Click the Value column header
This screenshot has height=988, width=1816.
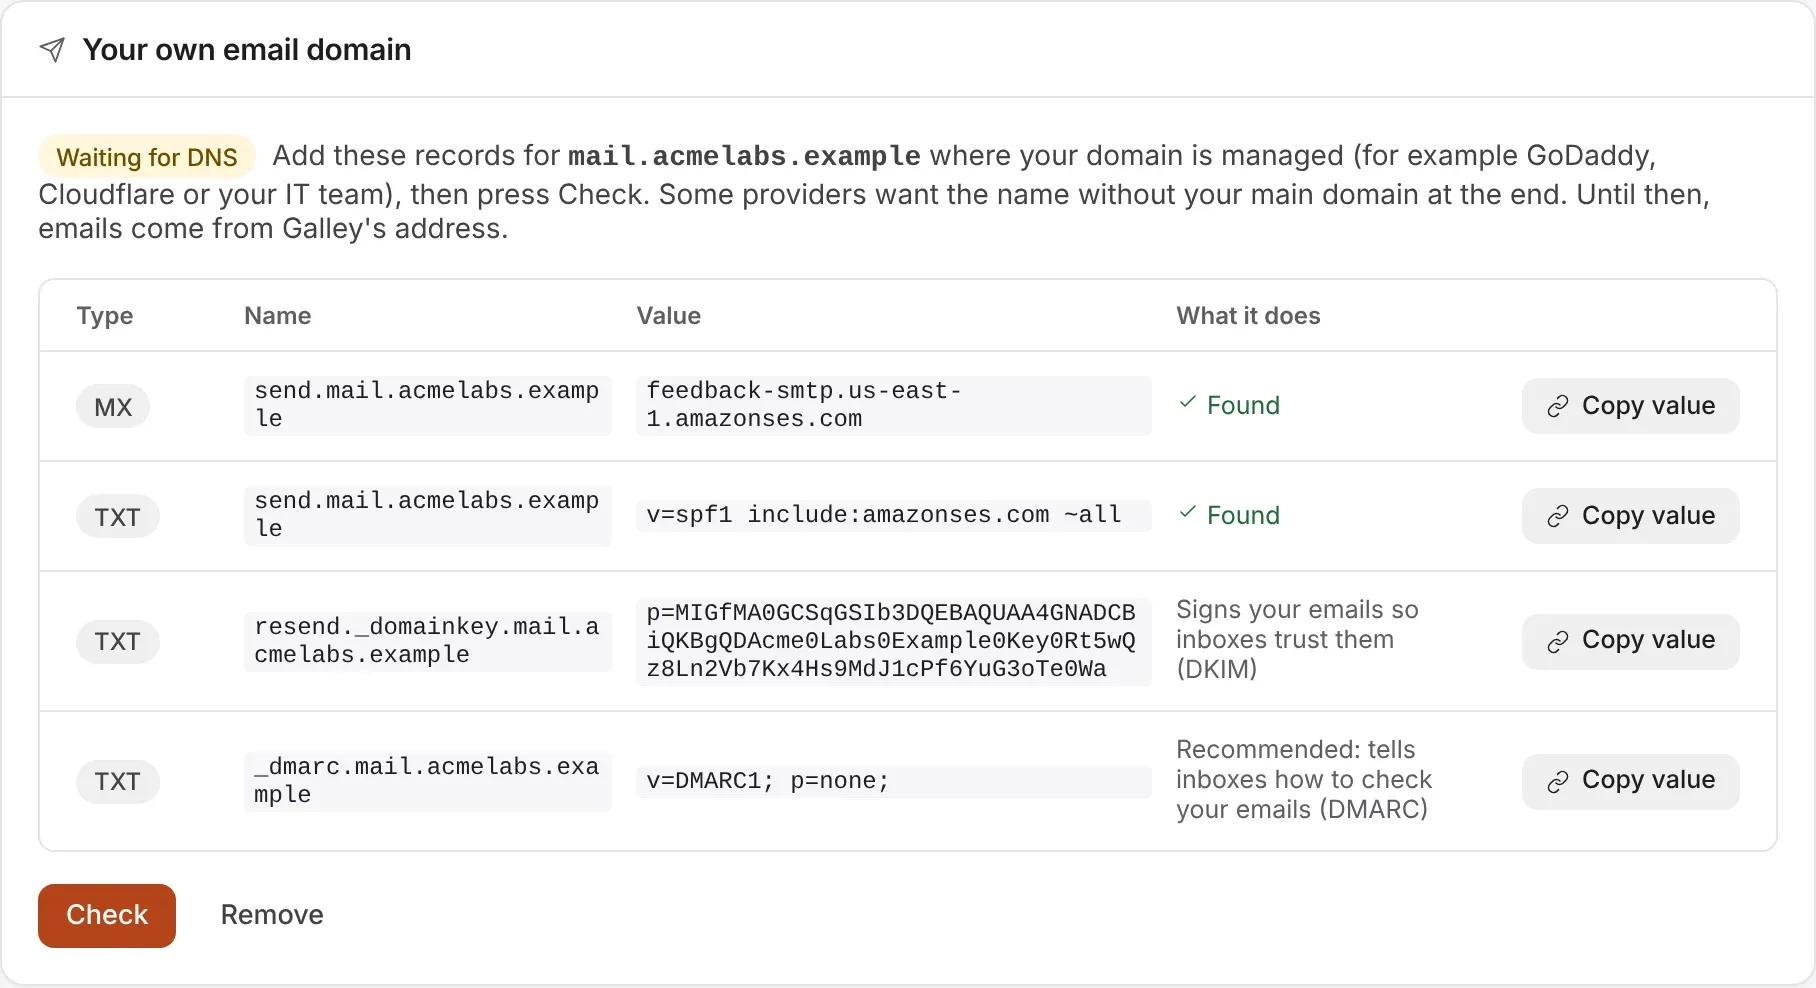point(669,316)
